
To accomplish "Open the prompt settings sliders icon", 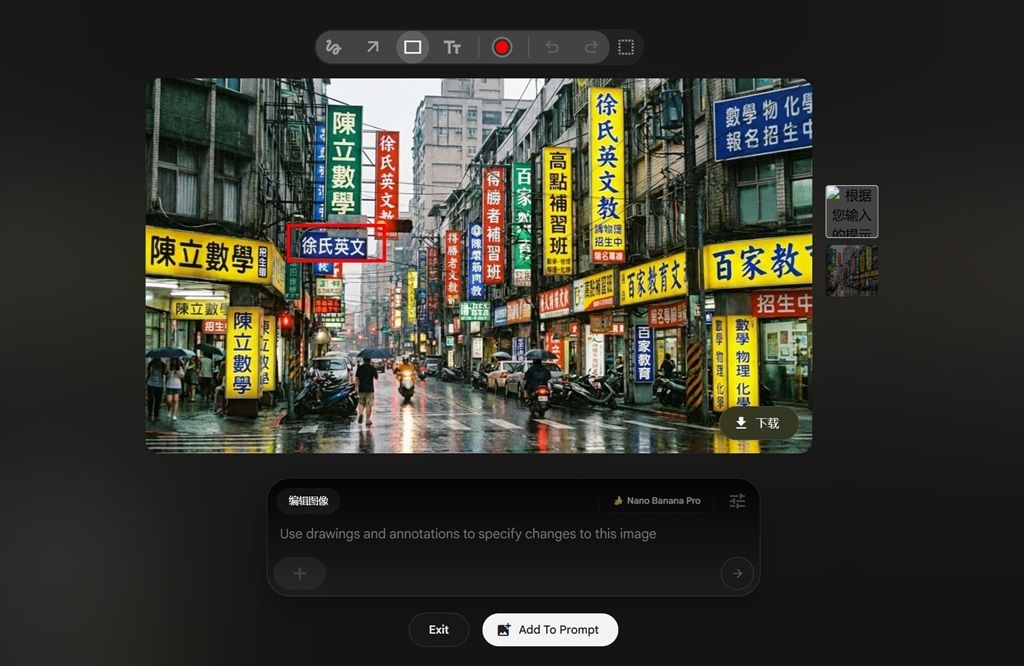I will (x=737, y=501).
